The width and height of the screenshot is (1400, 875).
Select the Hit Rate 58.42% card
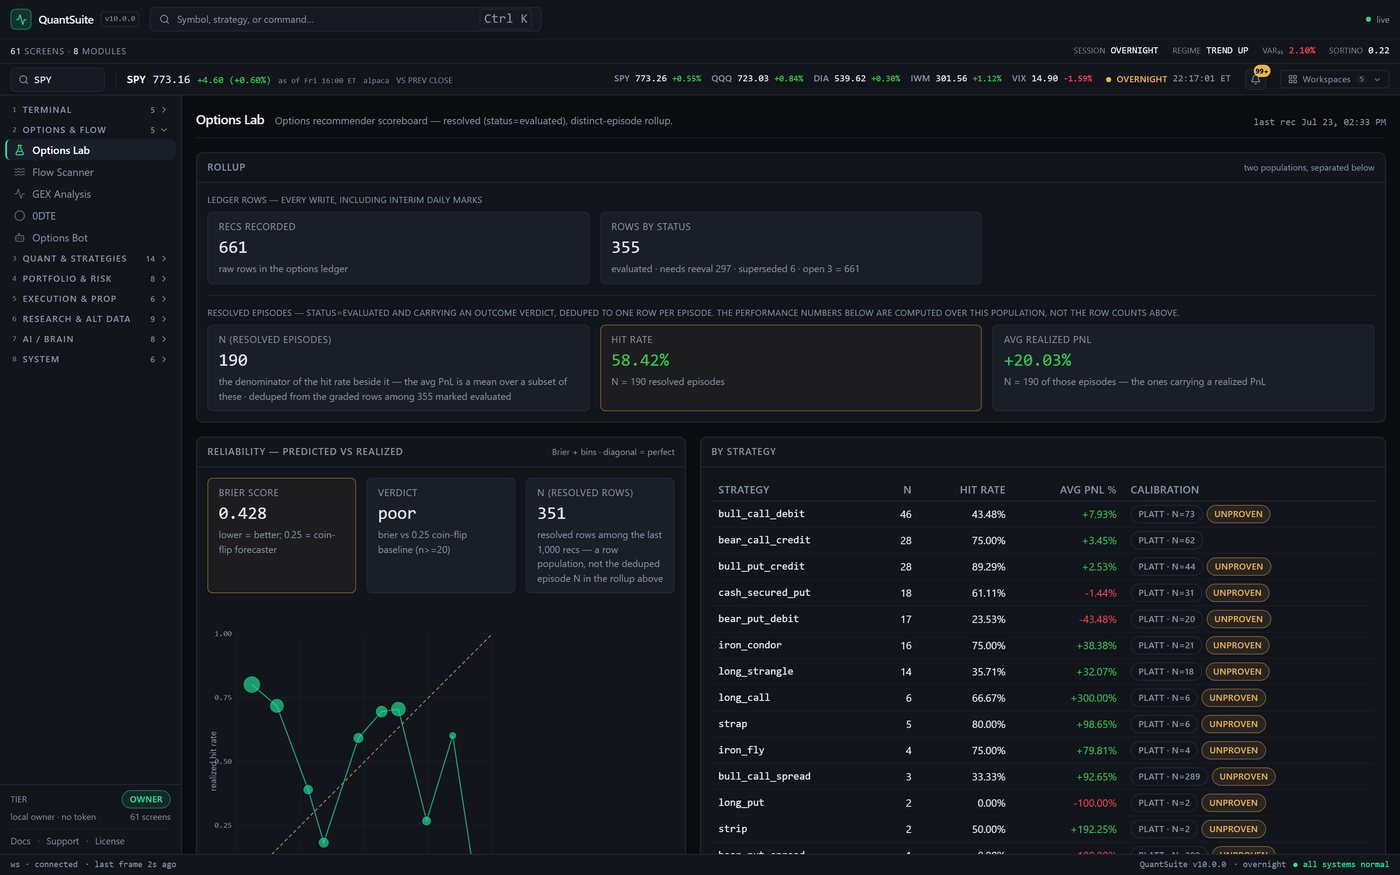tap(790, 367)
